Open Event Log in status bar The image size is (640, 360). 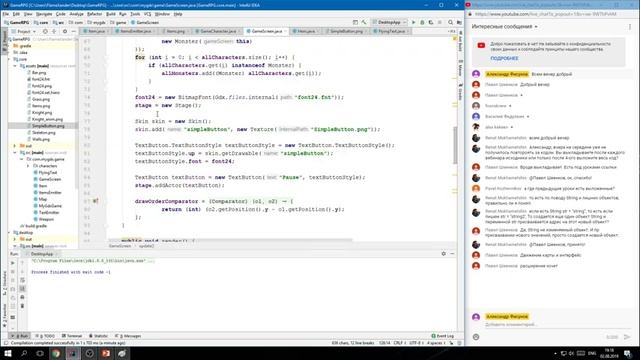(x=443, y=336)
